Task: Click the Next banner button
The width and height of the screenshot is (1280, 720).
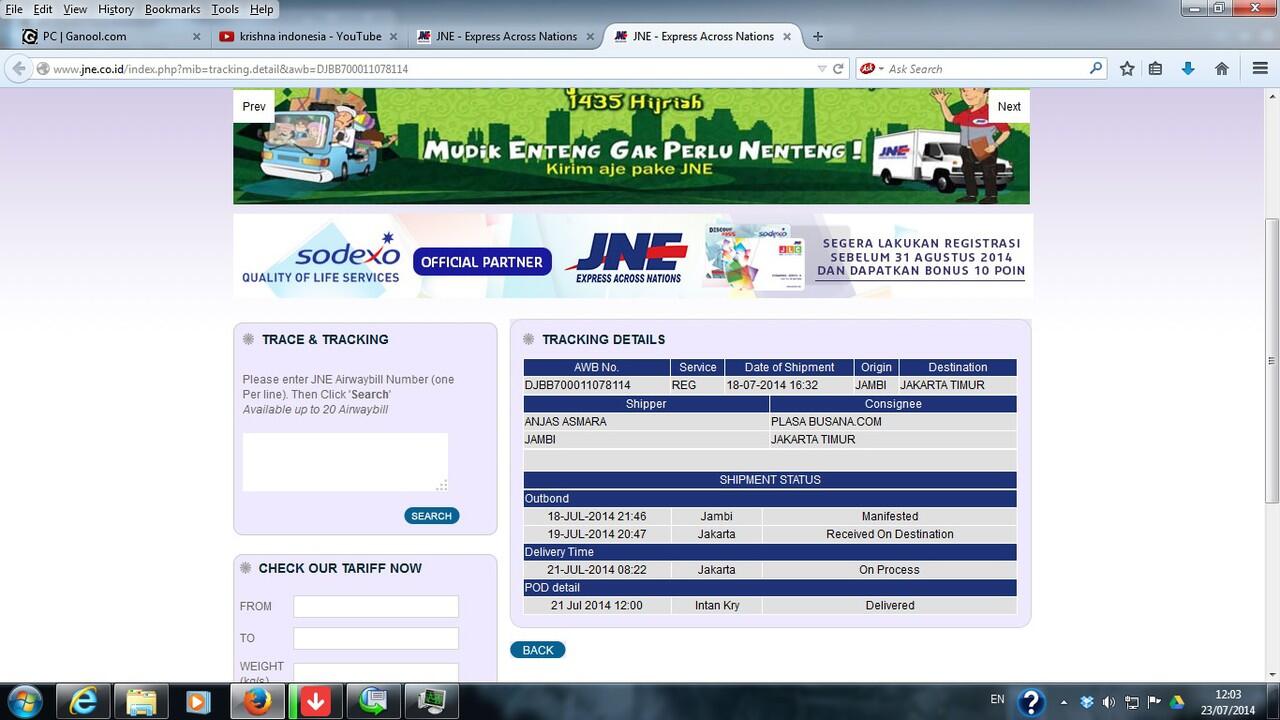Action: 1009,107
